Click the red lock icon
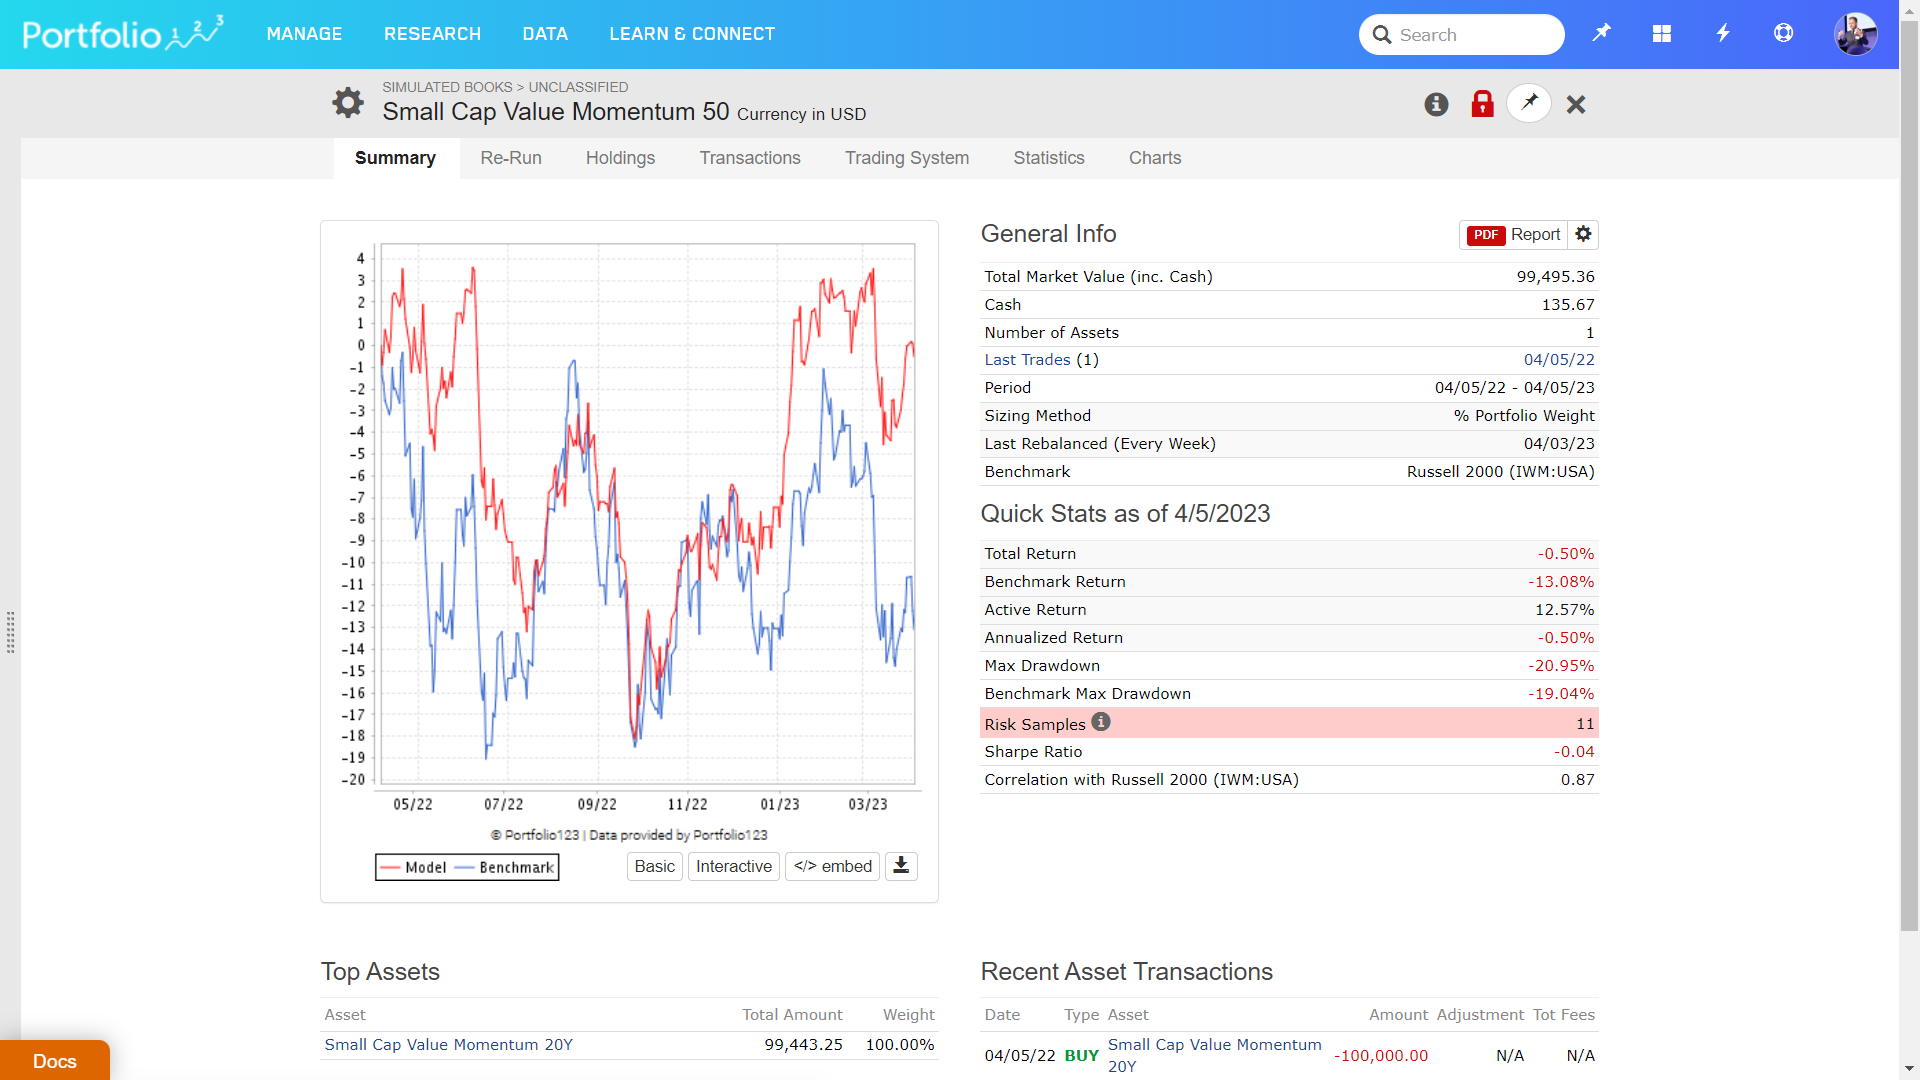Viewport: 1920px width, 1080px height. (x=1482, y=104)
